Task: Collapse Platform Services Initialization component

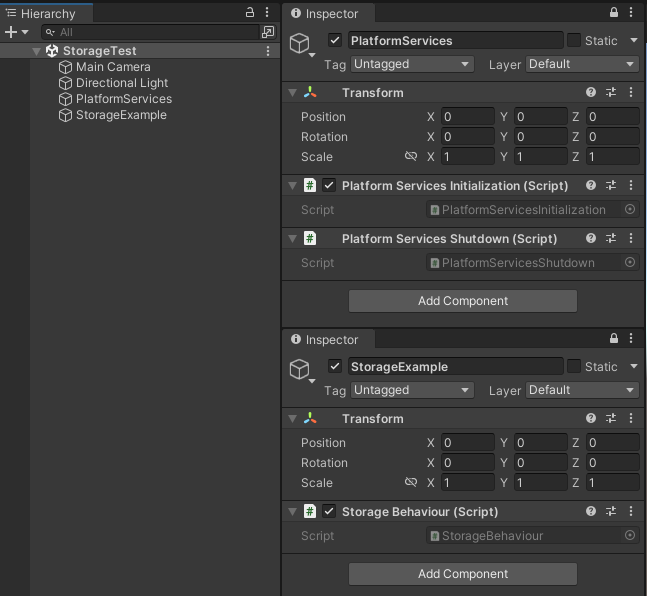Action: tap(293, 186)
